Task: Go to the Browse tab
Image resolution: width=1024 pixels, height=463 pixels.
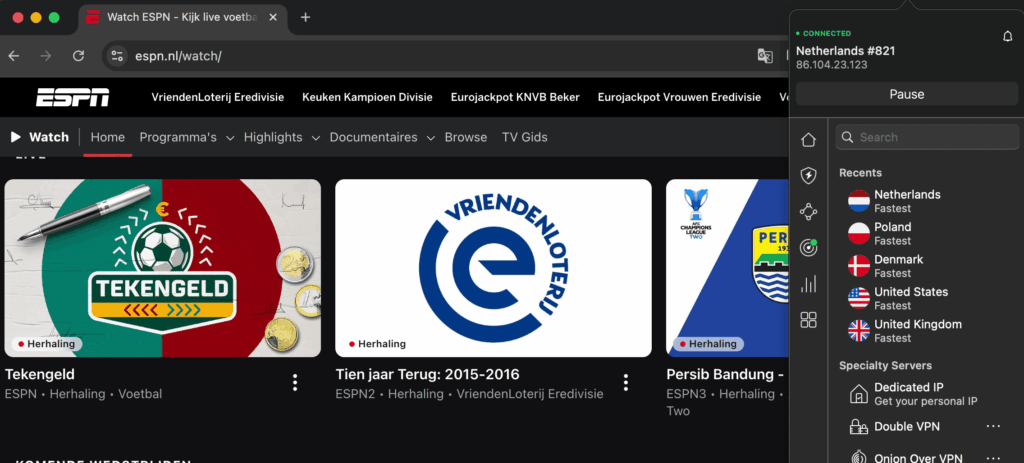Action: tap(465, 137)
